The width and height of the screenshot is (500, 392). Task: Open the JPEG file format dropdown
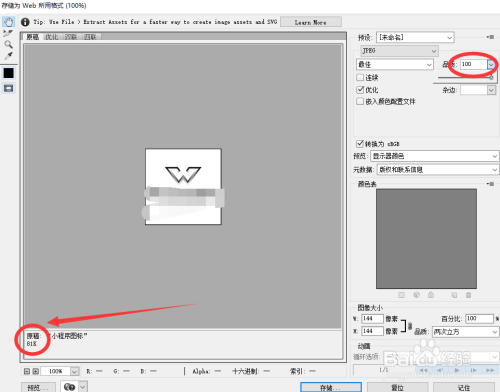click(x=399, y=51)
